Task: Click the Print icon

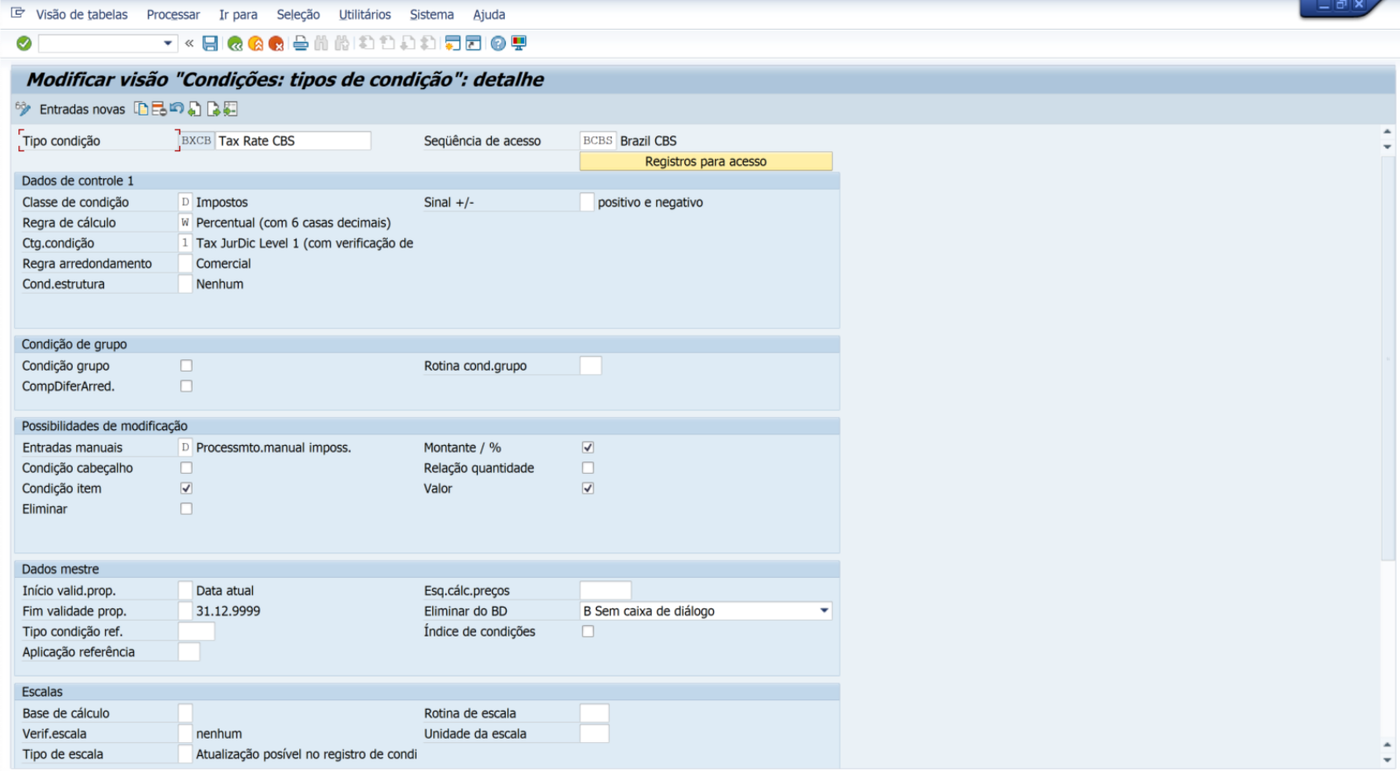Action: 300,44
